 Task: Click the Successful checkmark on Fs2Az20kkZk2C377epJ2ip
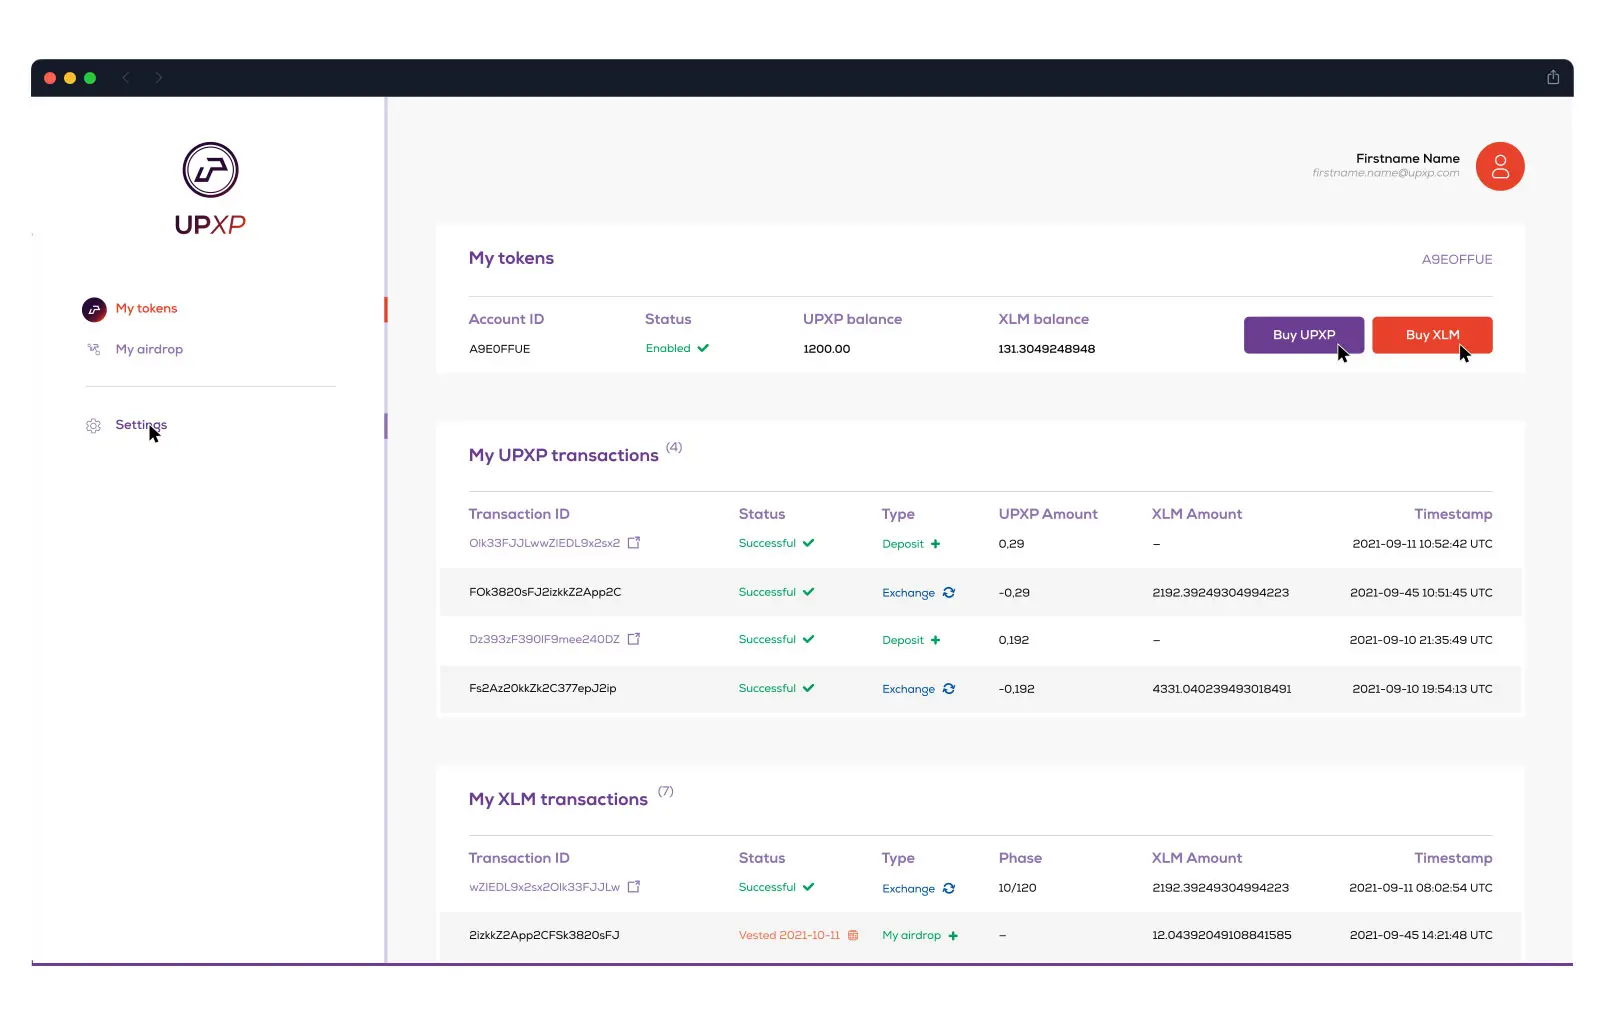pyautogui.click(x=810, y=688)
